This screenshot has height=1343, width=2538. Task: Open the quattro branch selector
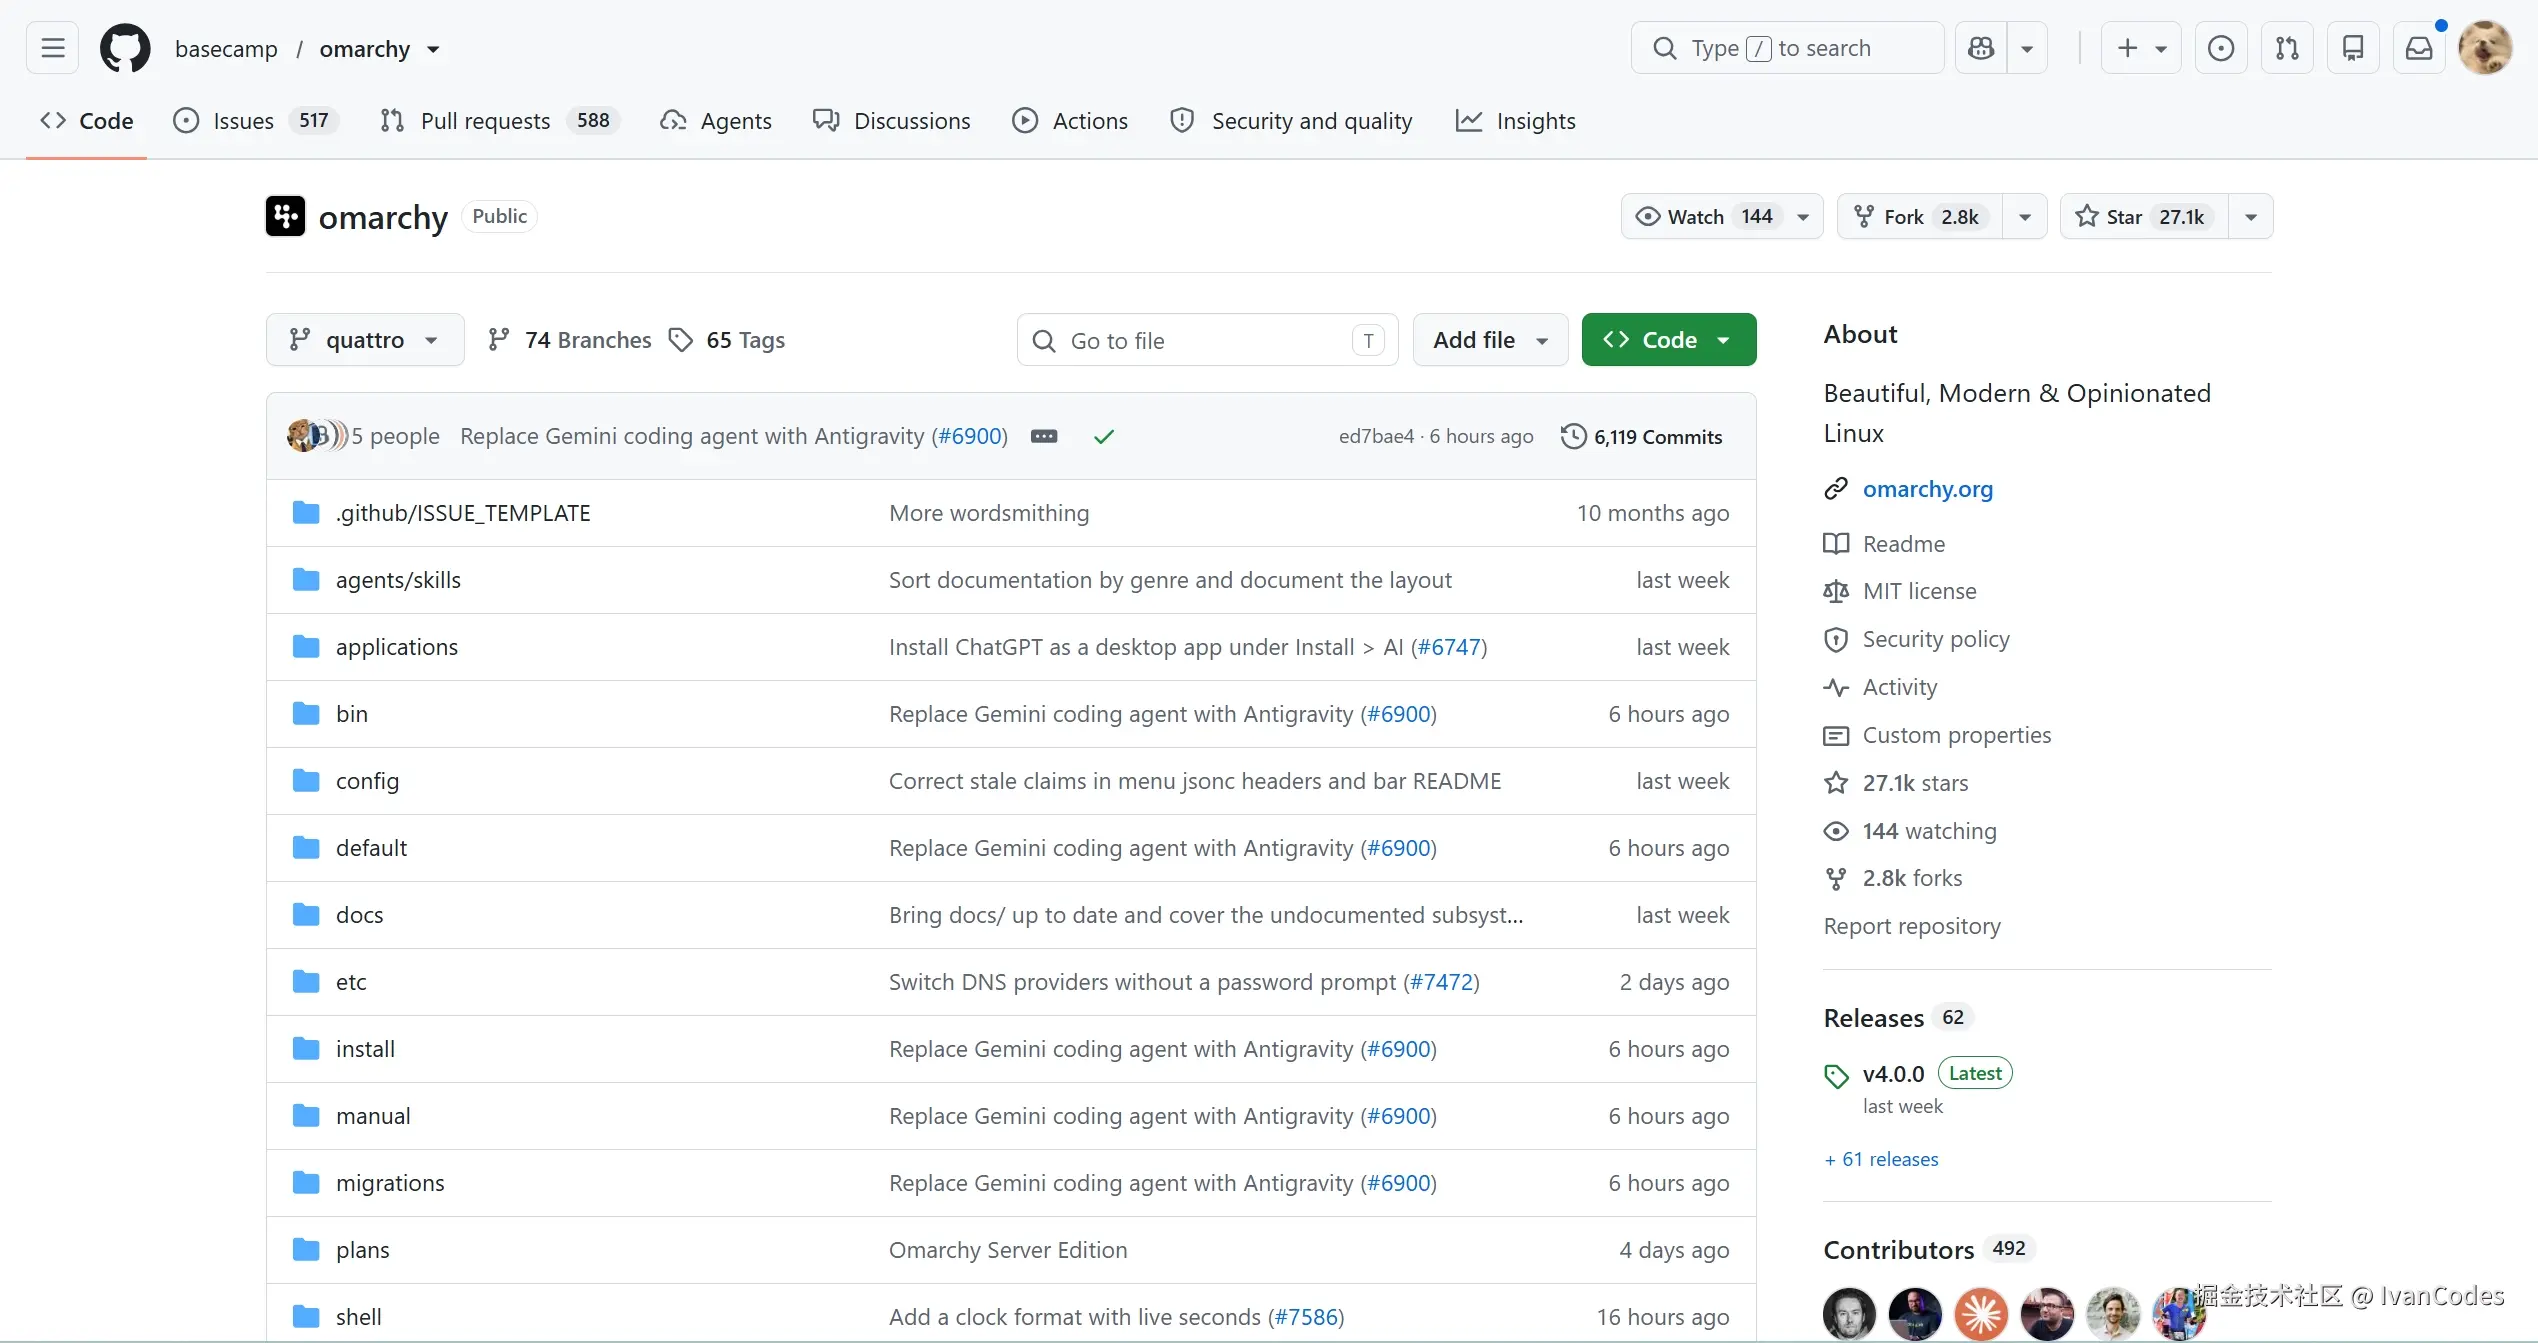click(x=365, y=340)
